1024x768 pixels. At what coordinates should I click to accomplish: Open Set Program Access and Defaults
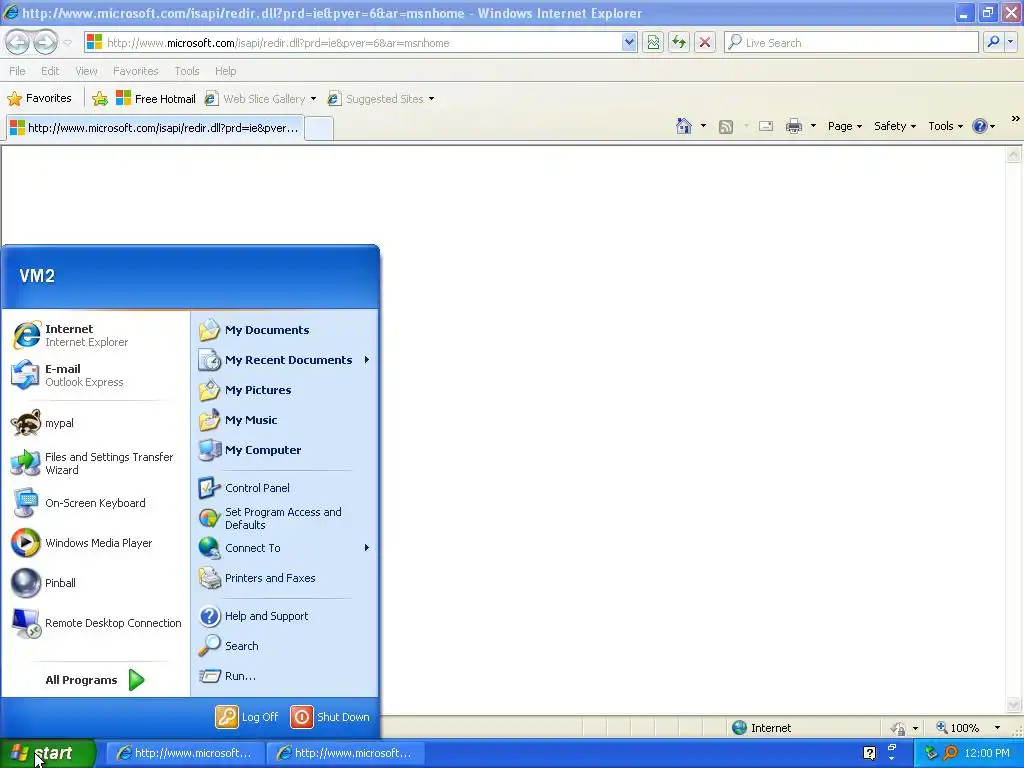(x=285, y=518)
